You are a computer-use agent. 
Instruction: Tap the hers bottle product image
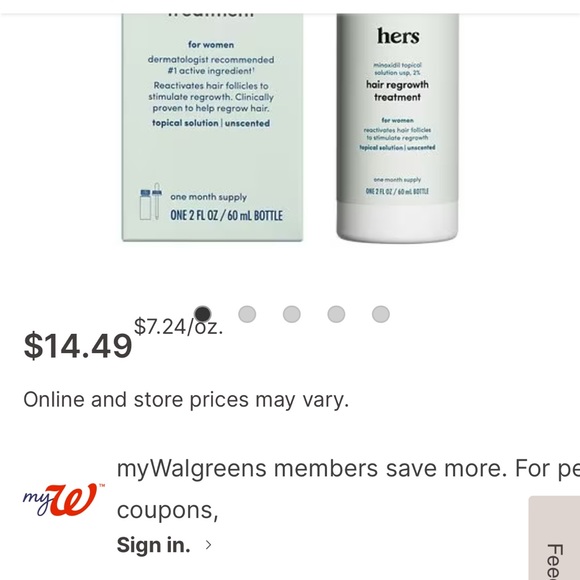(x=397, y=128)
